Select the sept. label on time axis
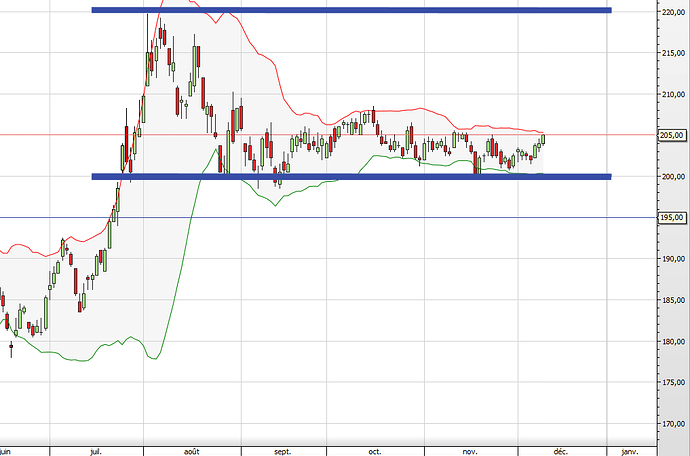The width and height of the screenshot is (690, 456). click(281, 451)
